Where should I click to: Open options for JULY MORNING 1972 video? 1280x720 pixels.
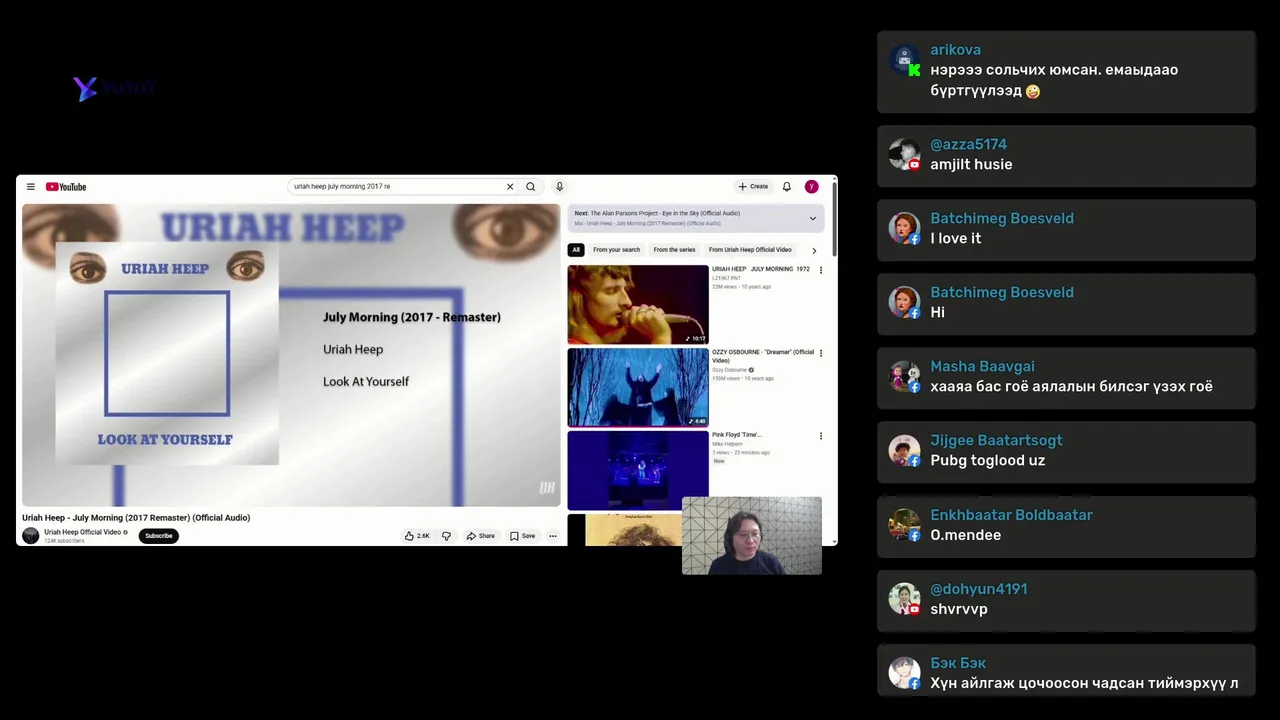click(821, 270)
